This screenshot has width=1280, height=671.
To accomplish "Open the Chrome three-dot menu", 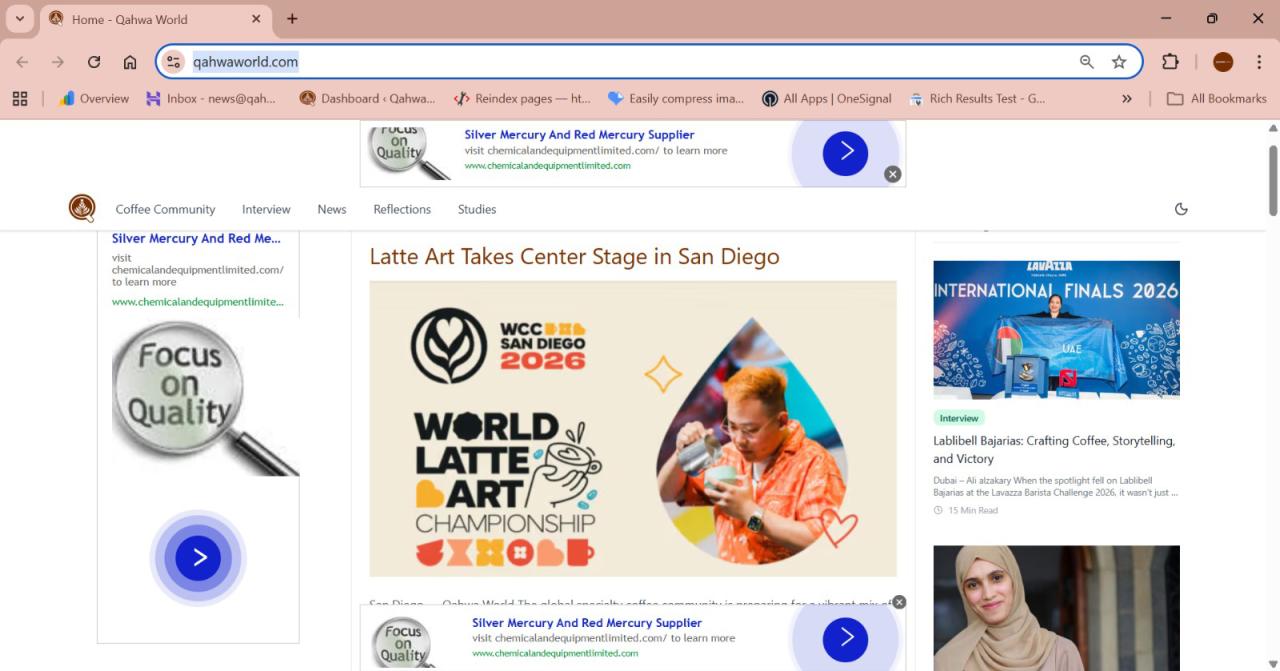I will (1259, 62).
